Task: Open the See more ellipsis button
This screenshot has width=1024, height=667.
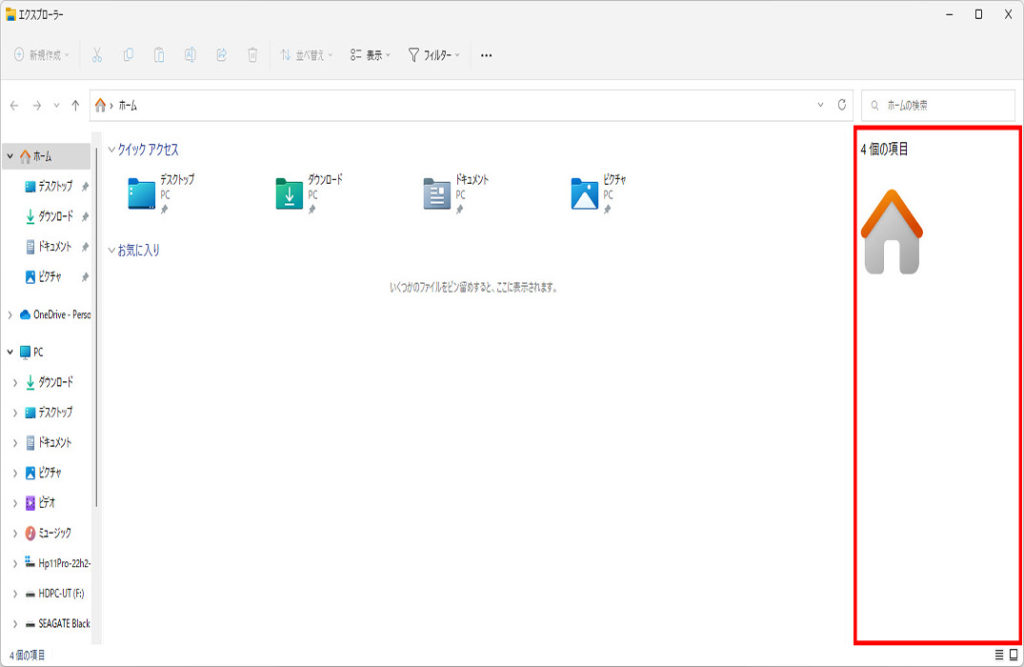Action: pyautogui.click(x=486, y=55)
